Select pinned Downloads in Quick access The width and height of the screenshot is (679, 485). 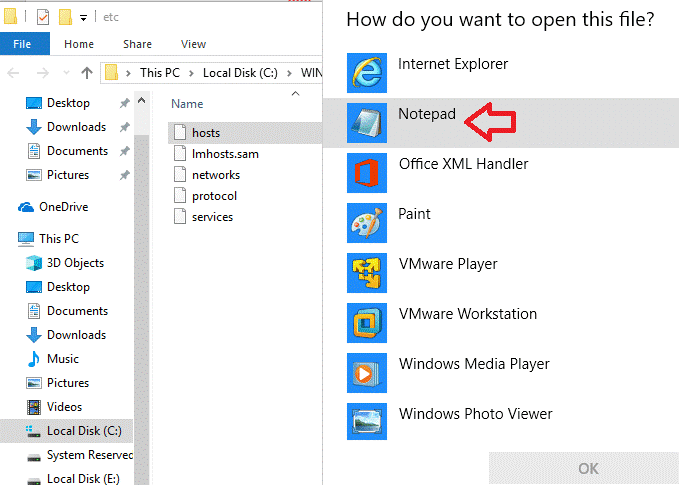(x=76, y=127)
